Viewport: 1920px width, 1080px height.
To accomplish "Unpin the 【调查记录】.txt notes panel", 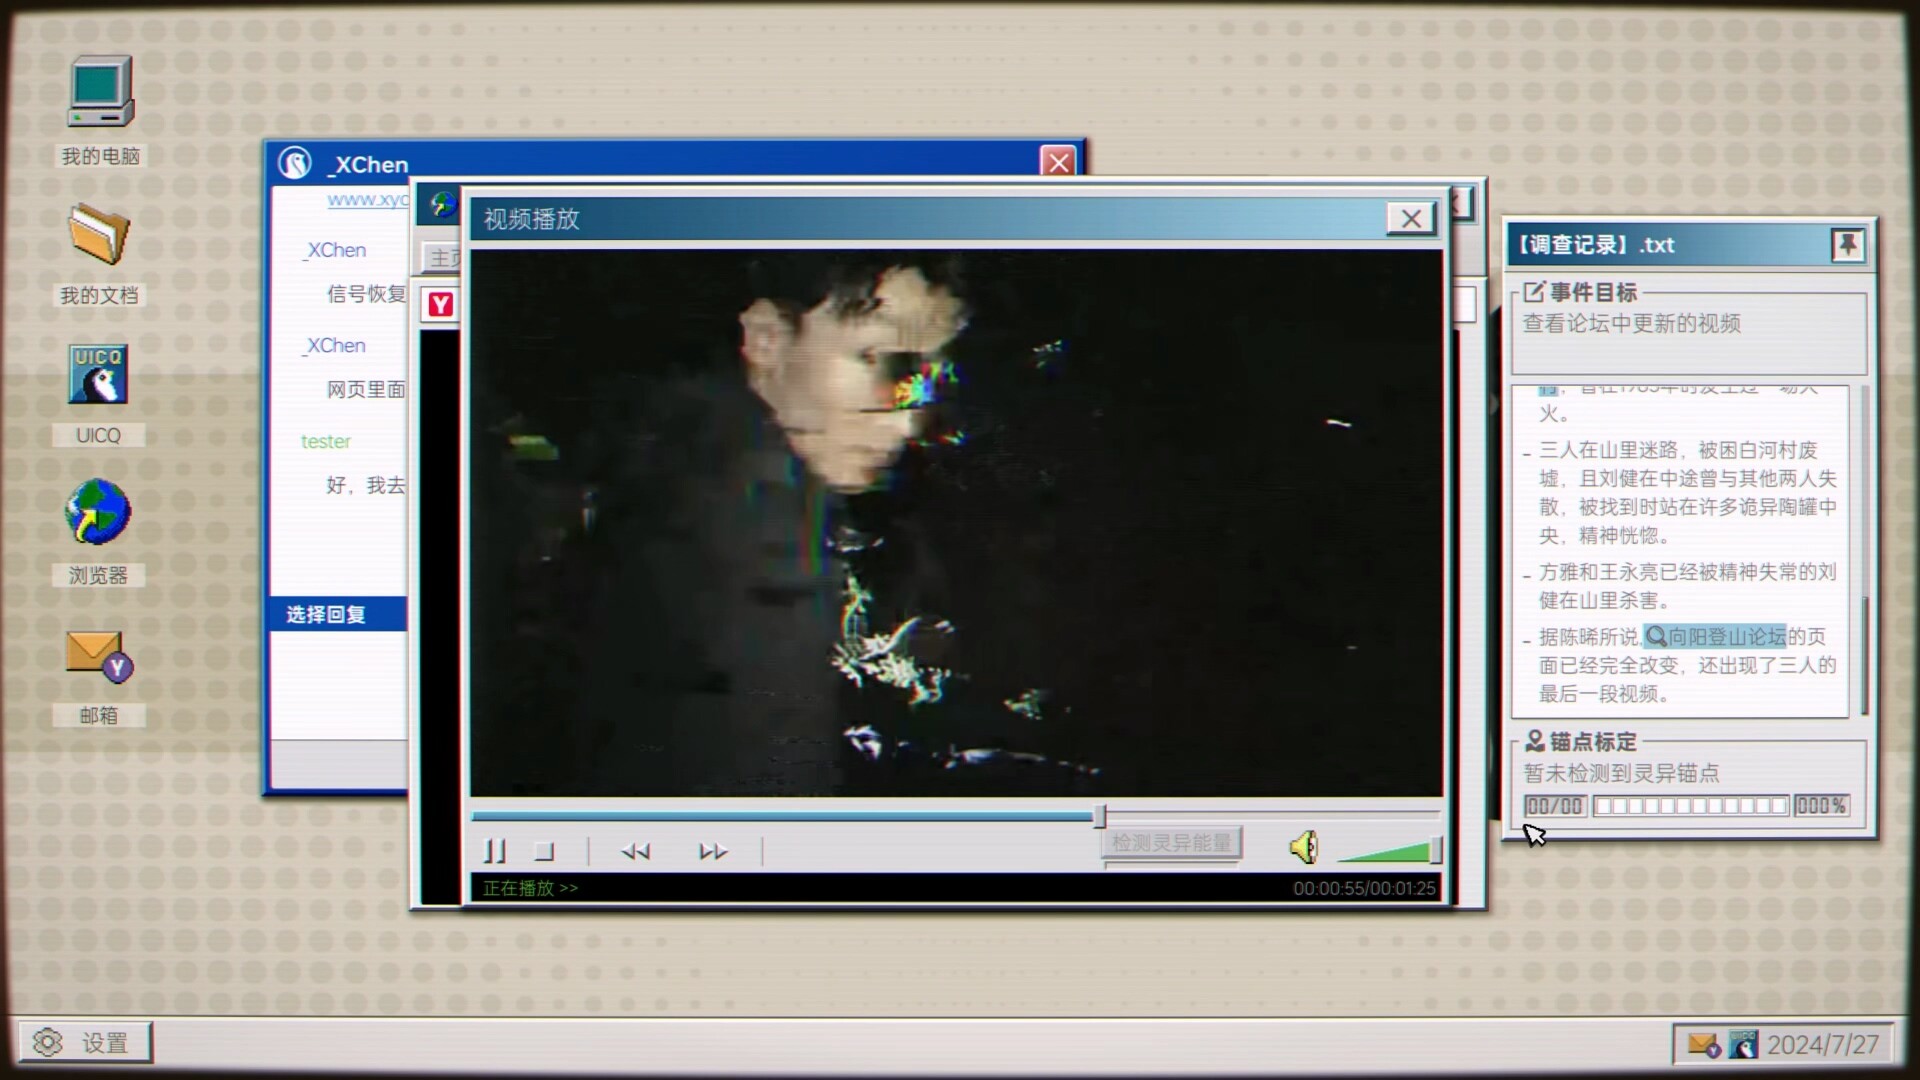I will coord(1848,244).
